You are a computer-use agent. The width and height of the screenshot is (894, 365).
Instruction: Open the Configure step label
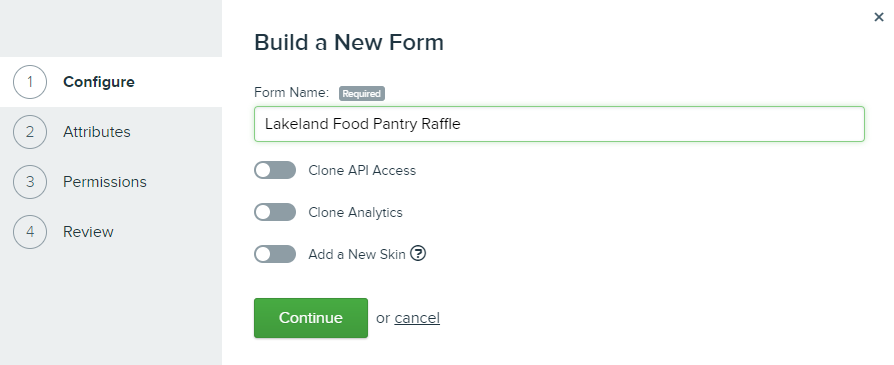pos(99,82)
